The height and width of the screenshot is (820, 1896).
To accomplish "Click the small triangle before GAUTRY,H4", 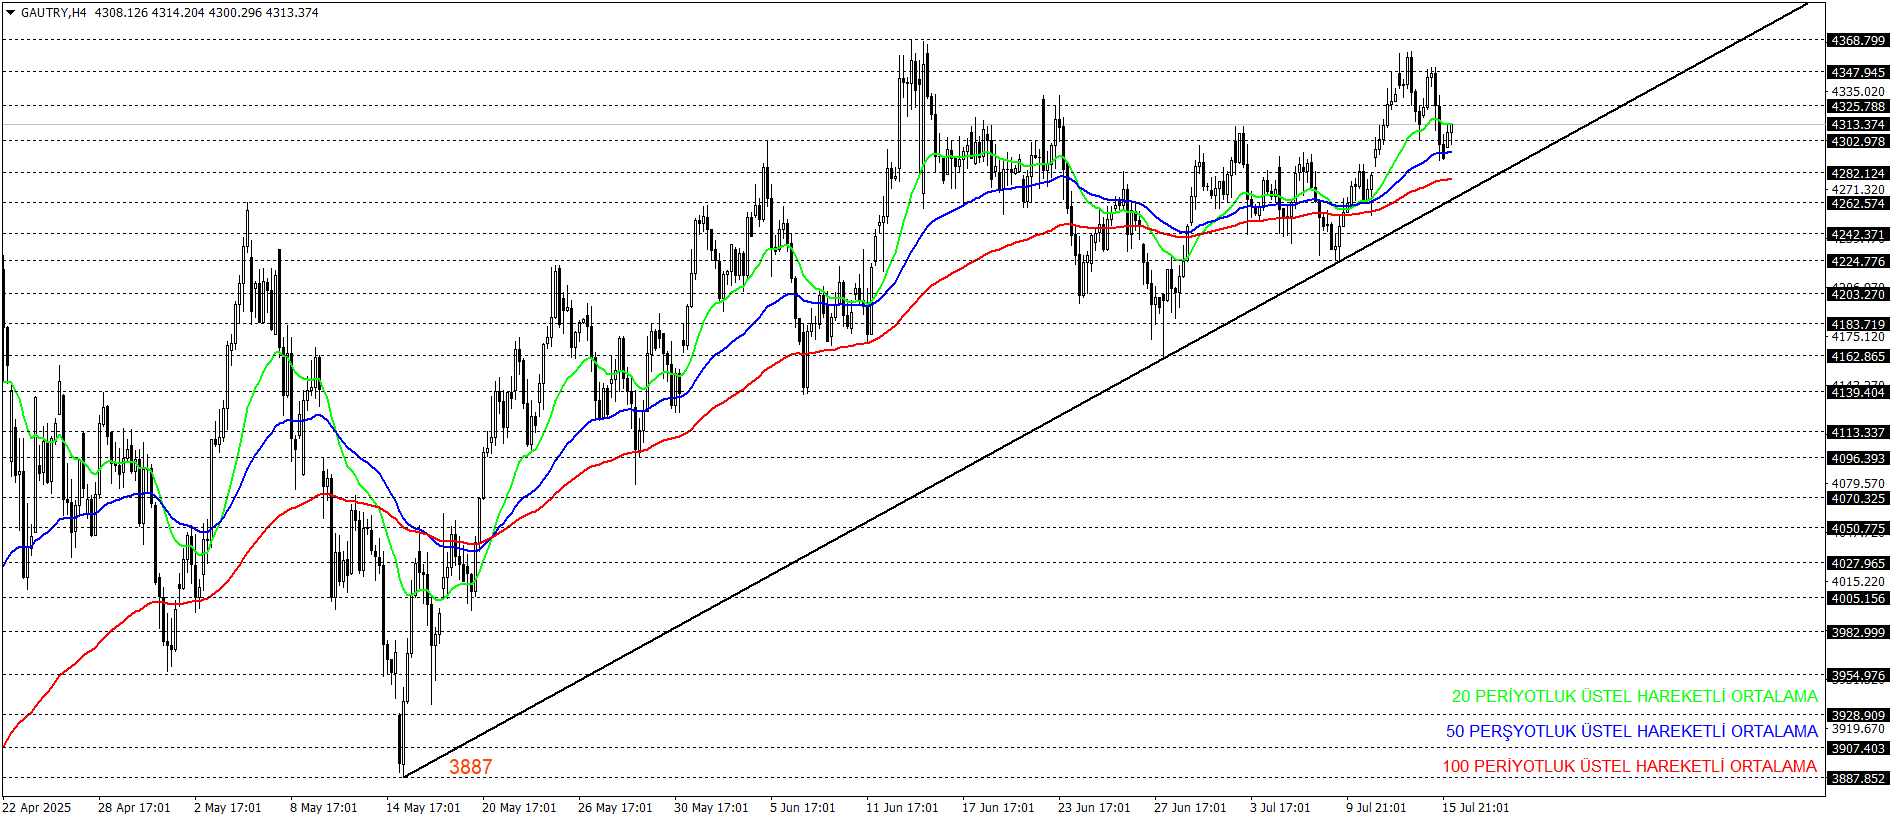I will point(11,13).
